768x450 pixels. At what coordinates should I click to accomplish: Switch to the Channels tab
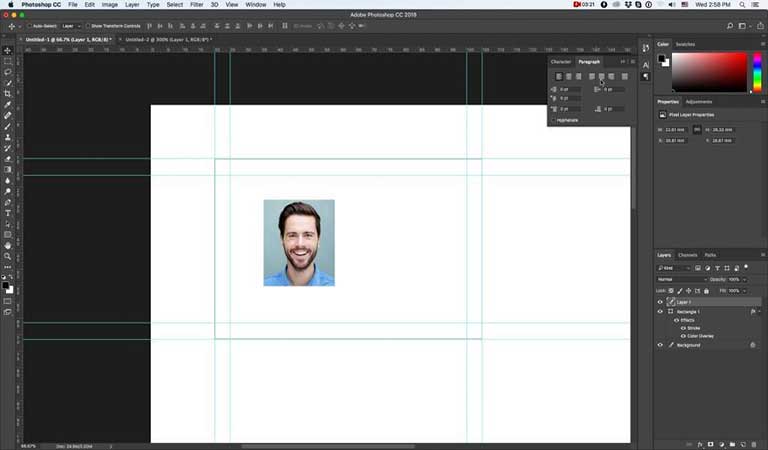click(688, 255)
